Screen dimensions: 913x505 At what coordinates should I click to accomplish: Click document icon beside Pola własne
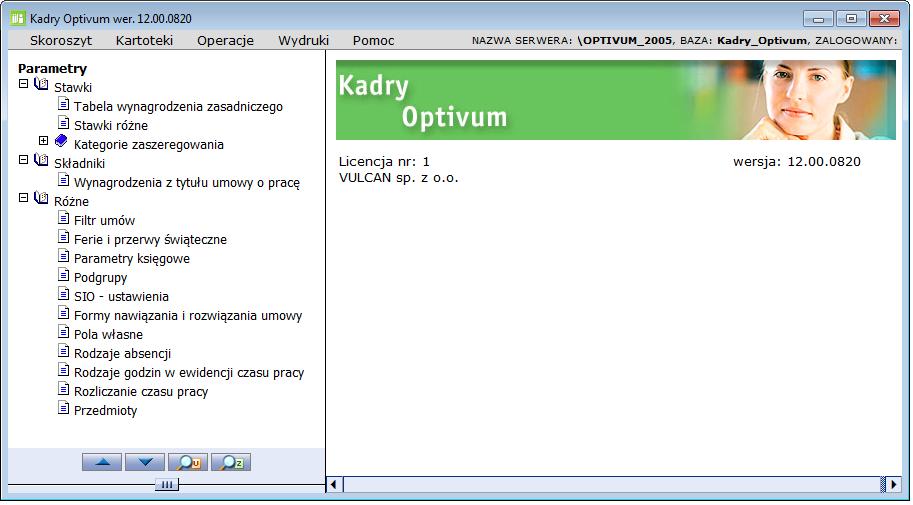63,332
